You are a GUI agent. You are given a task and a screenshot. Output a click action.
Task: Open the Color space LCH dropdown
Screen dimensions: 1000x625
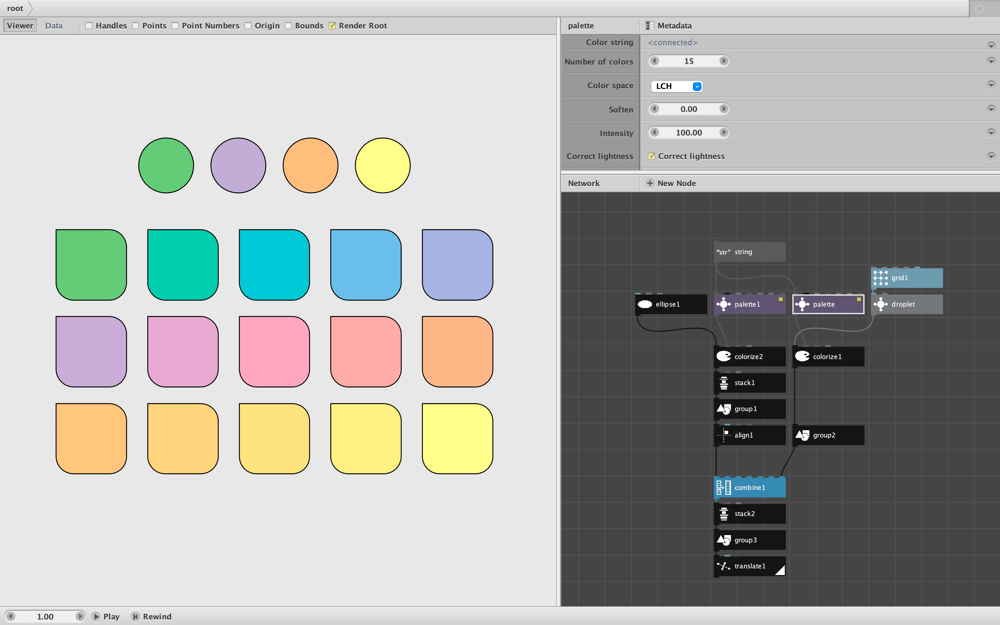click(x=677, y=86)
